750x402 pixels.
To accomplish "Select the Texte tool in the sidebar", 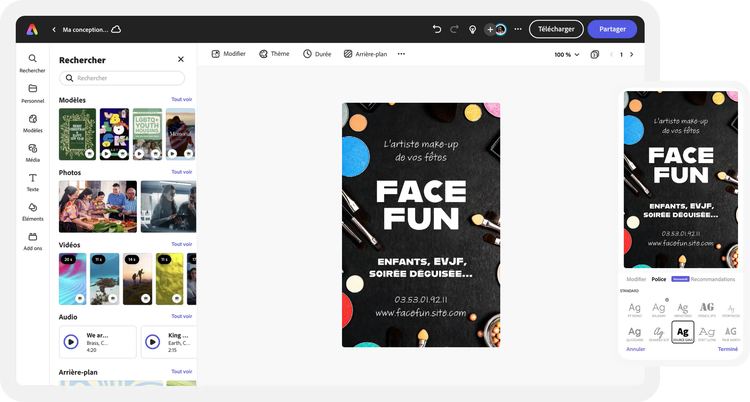I will coord(33,180).
